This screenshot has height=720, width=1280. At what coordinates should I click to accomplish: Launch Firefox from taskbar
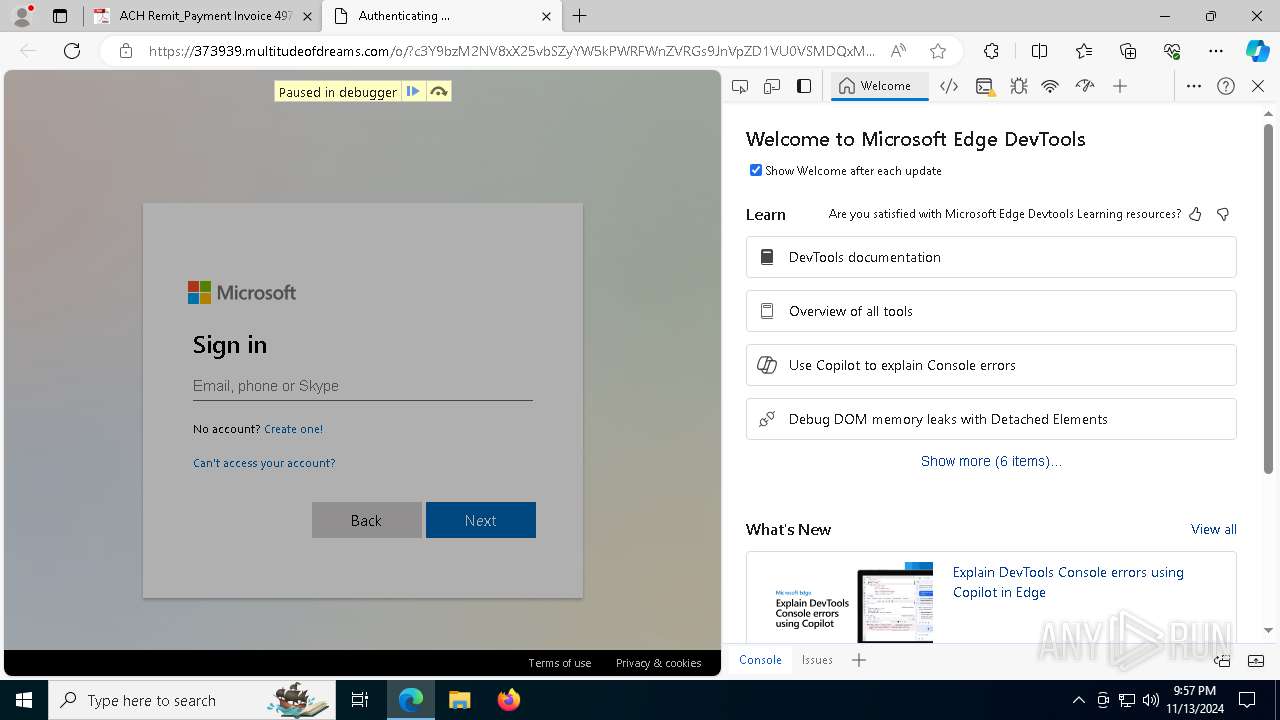click(x=508, y=700)
